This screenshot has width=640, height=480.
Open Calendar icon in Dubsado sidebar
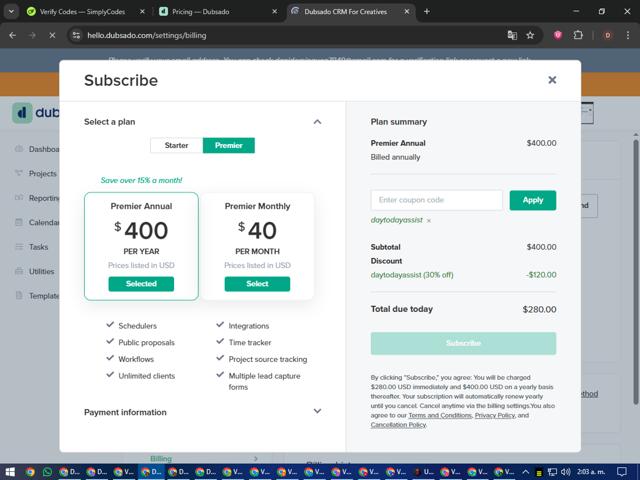pyautogui.click(x=19, y=222)
